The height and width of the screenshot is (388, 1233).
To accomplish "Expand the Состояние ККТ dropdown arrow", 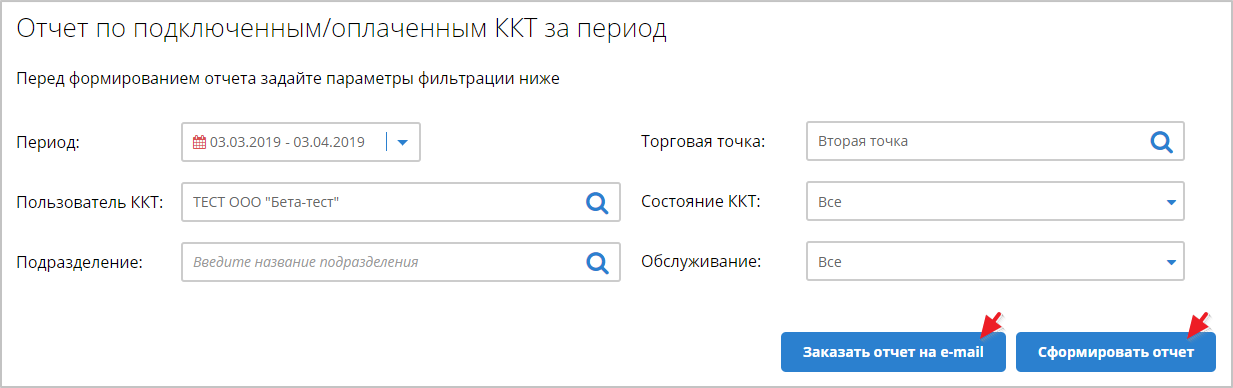I will 1170,202.
